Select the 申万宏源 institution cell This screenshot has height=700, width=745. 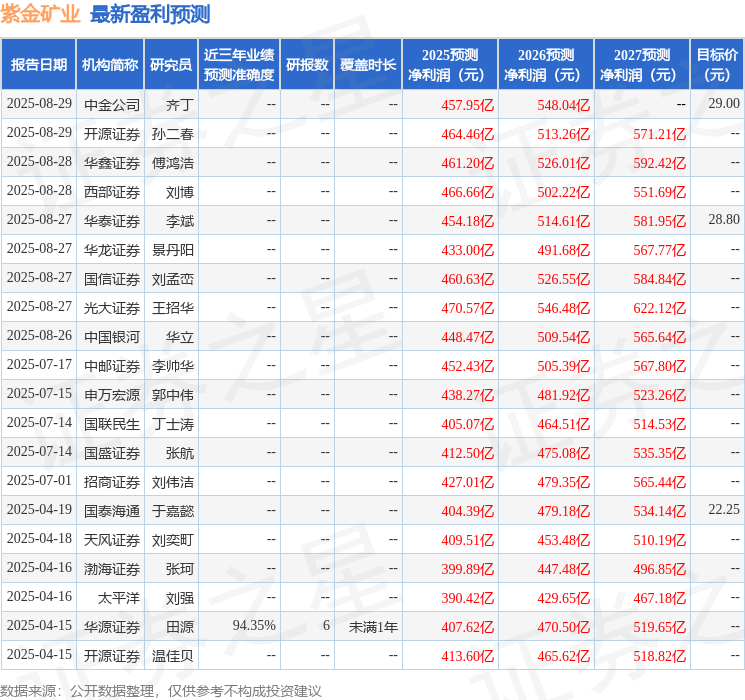[x=112, y=395]
